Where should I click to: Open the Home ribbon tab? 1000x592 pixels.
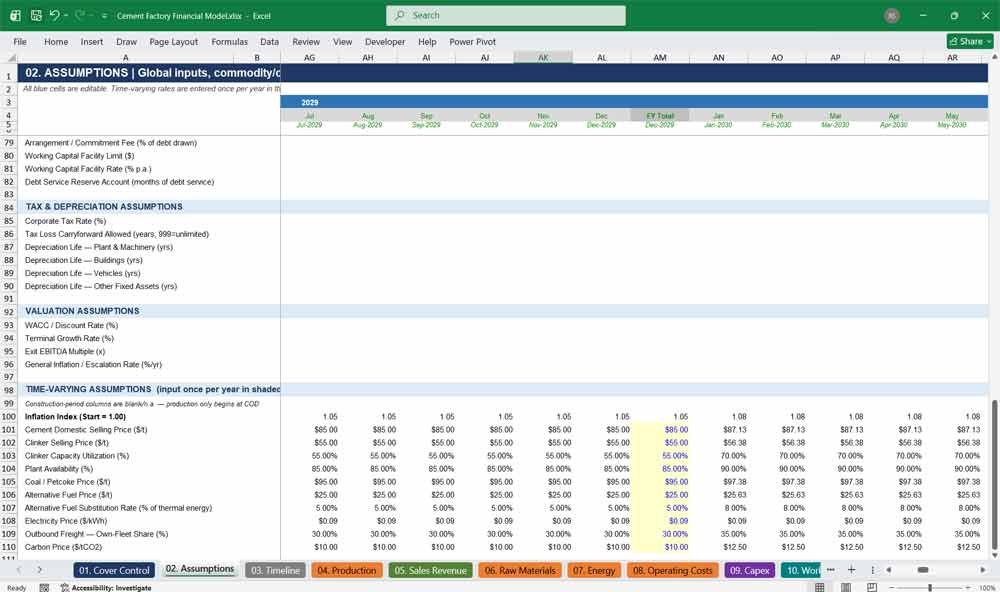pyautogui.click(x=56, y=41)
